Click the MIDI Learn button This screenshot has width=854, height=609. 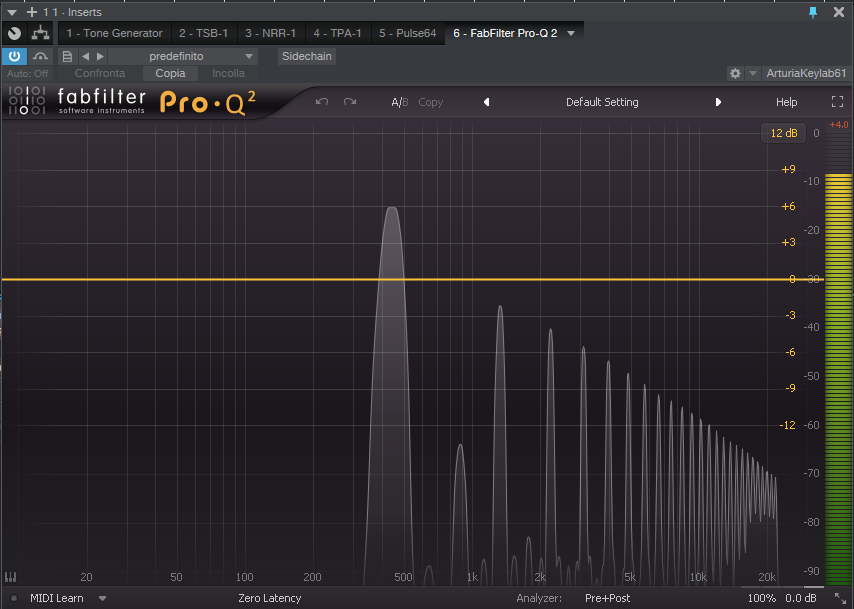pyautogui.click(x=57, y=598)
